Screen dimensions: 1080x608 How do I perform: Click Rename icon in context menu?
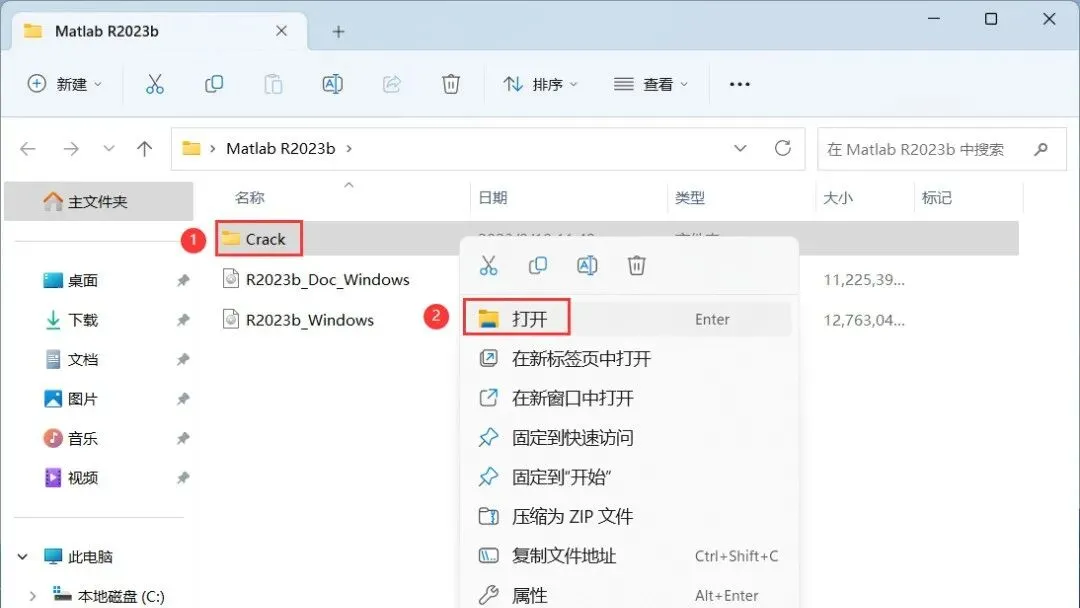coord(588,265)
